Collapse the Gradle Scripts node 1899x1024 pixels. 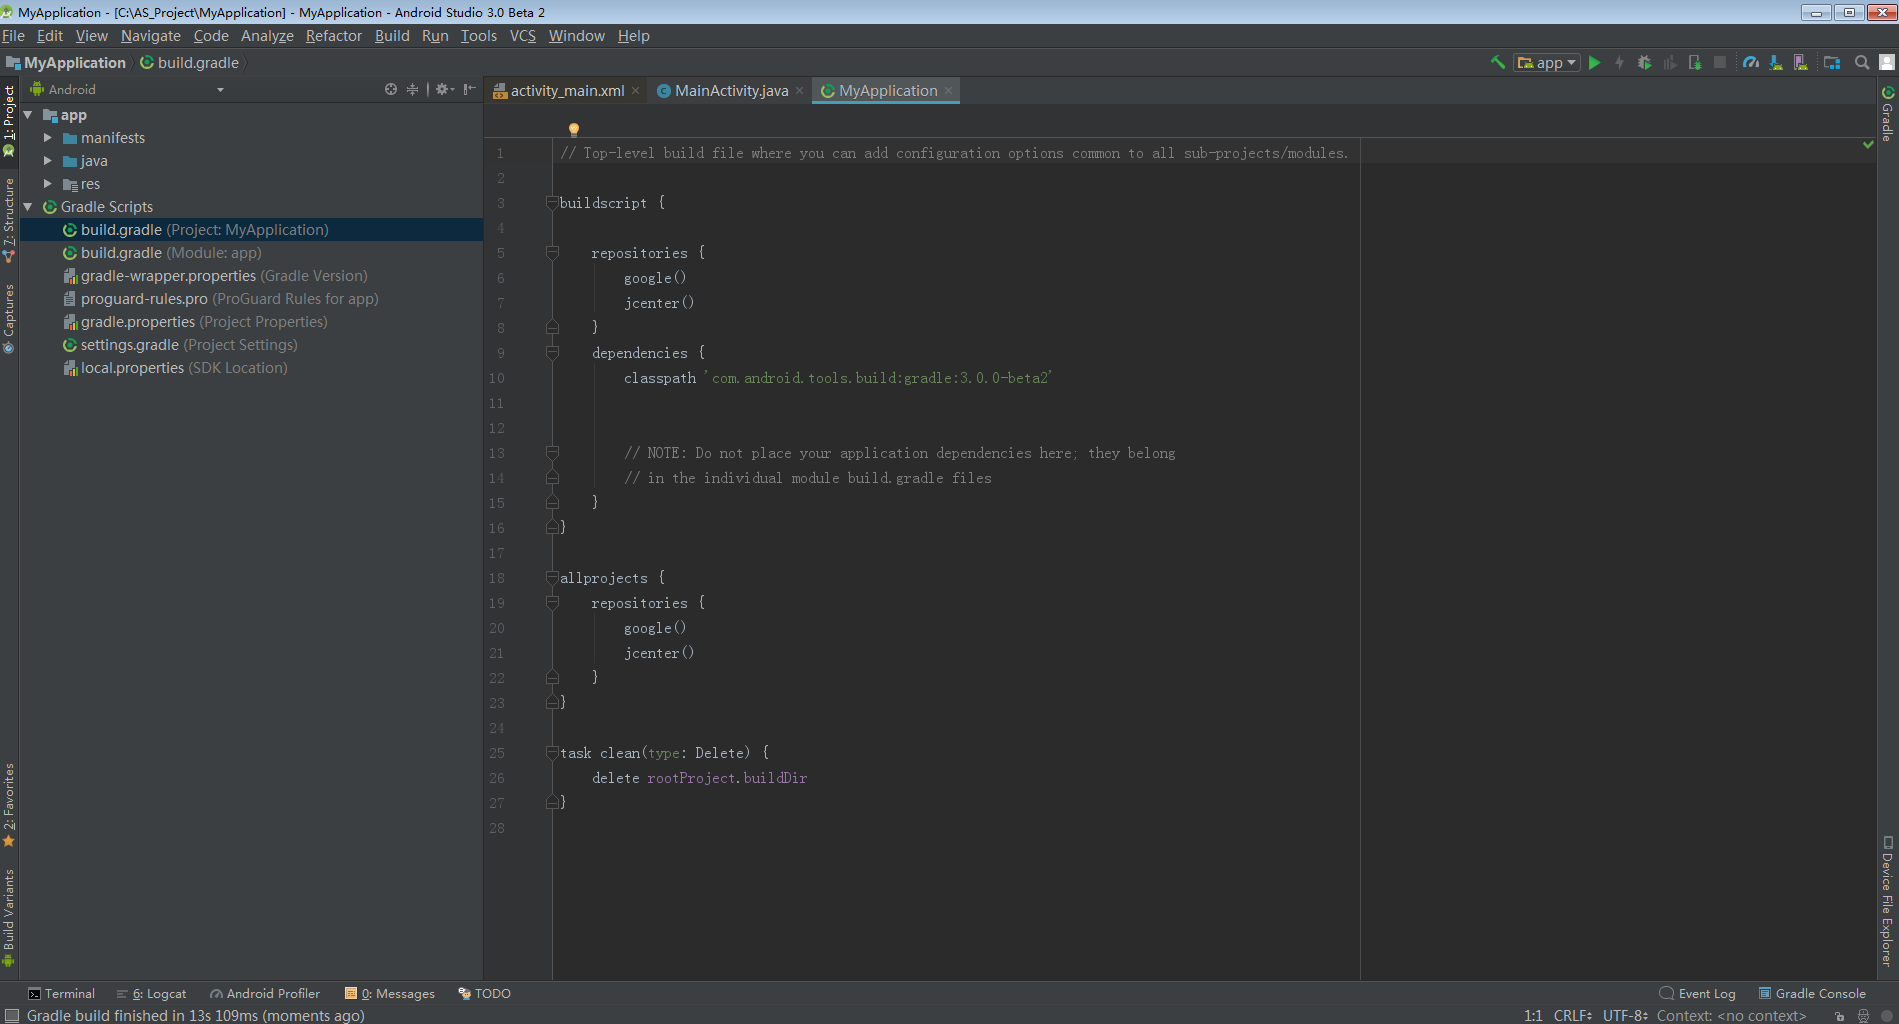click(29, 207)
